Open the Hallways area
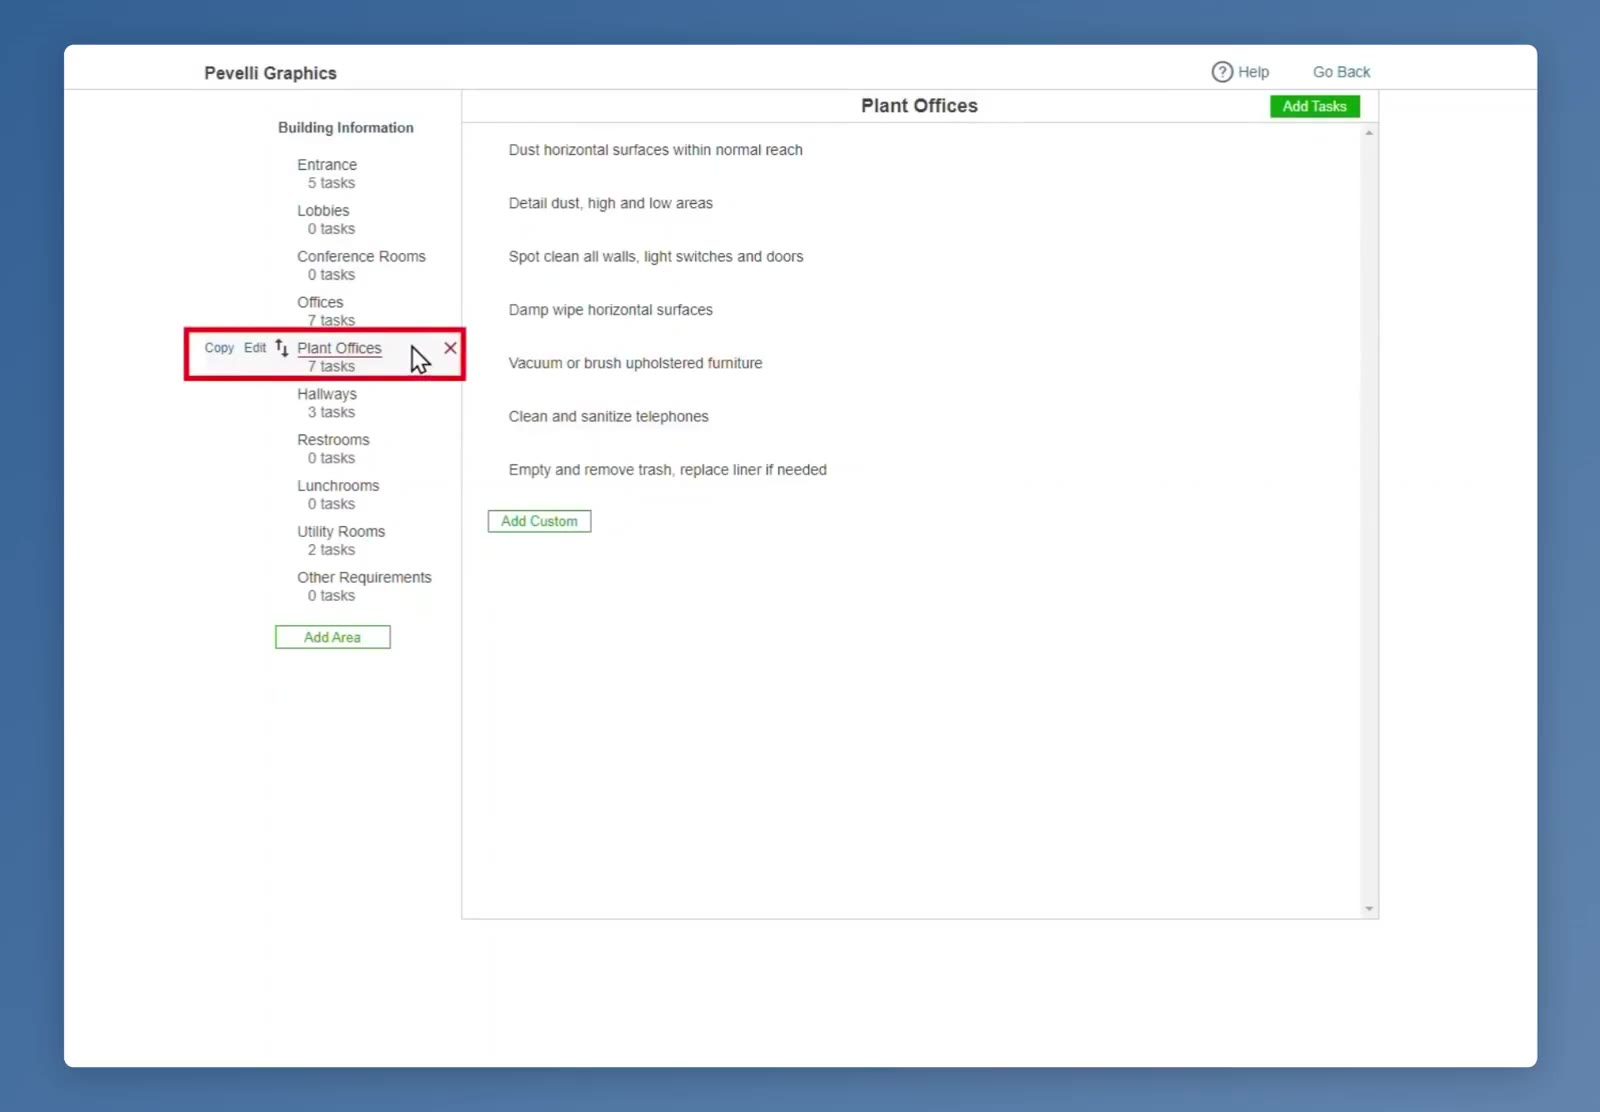The image size is (1600, 1112). point(326,394)
